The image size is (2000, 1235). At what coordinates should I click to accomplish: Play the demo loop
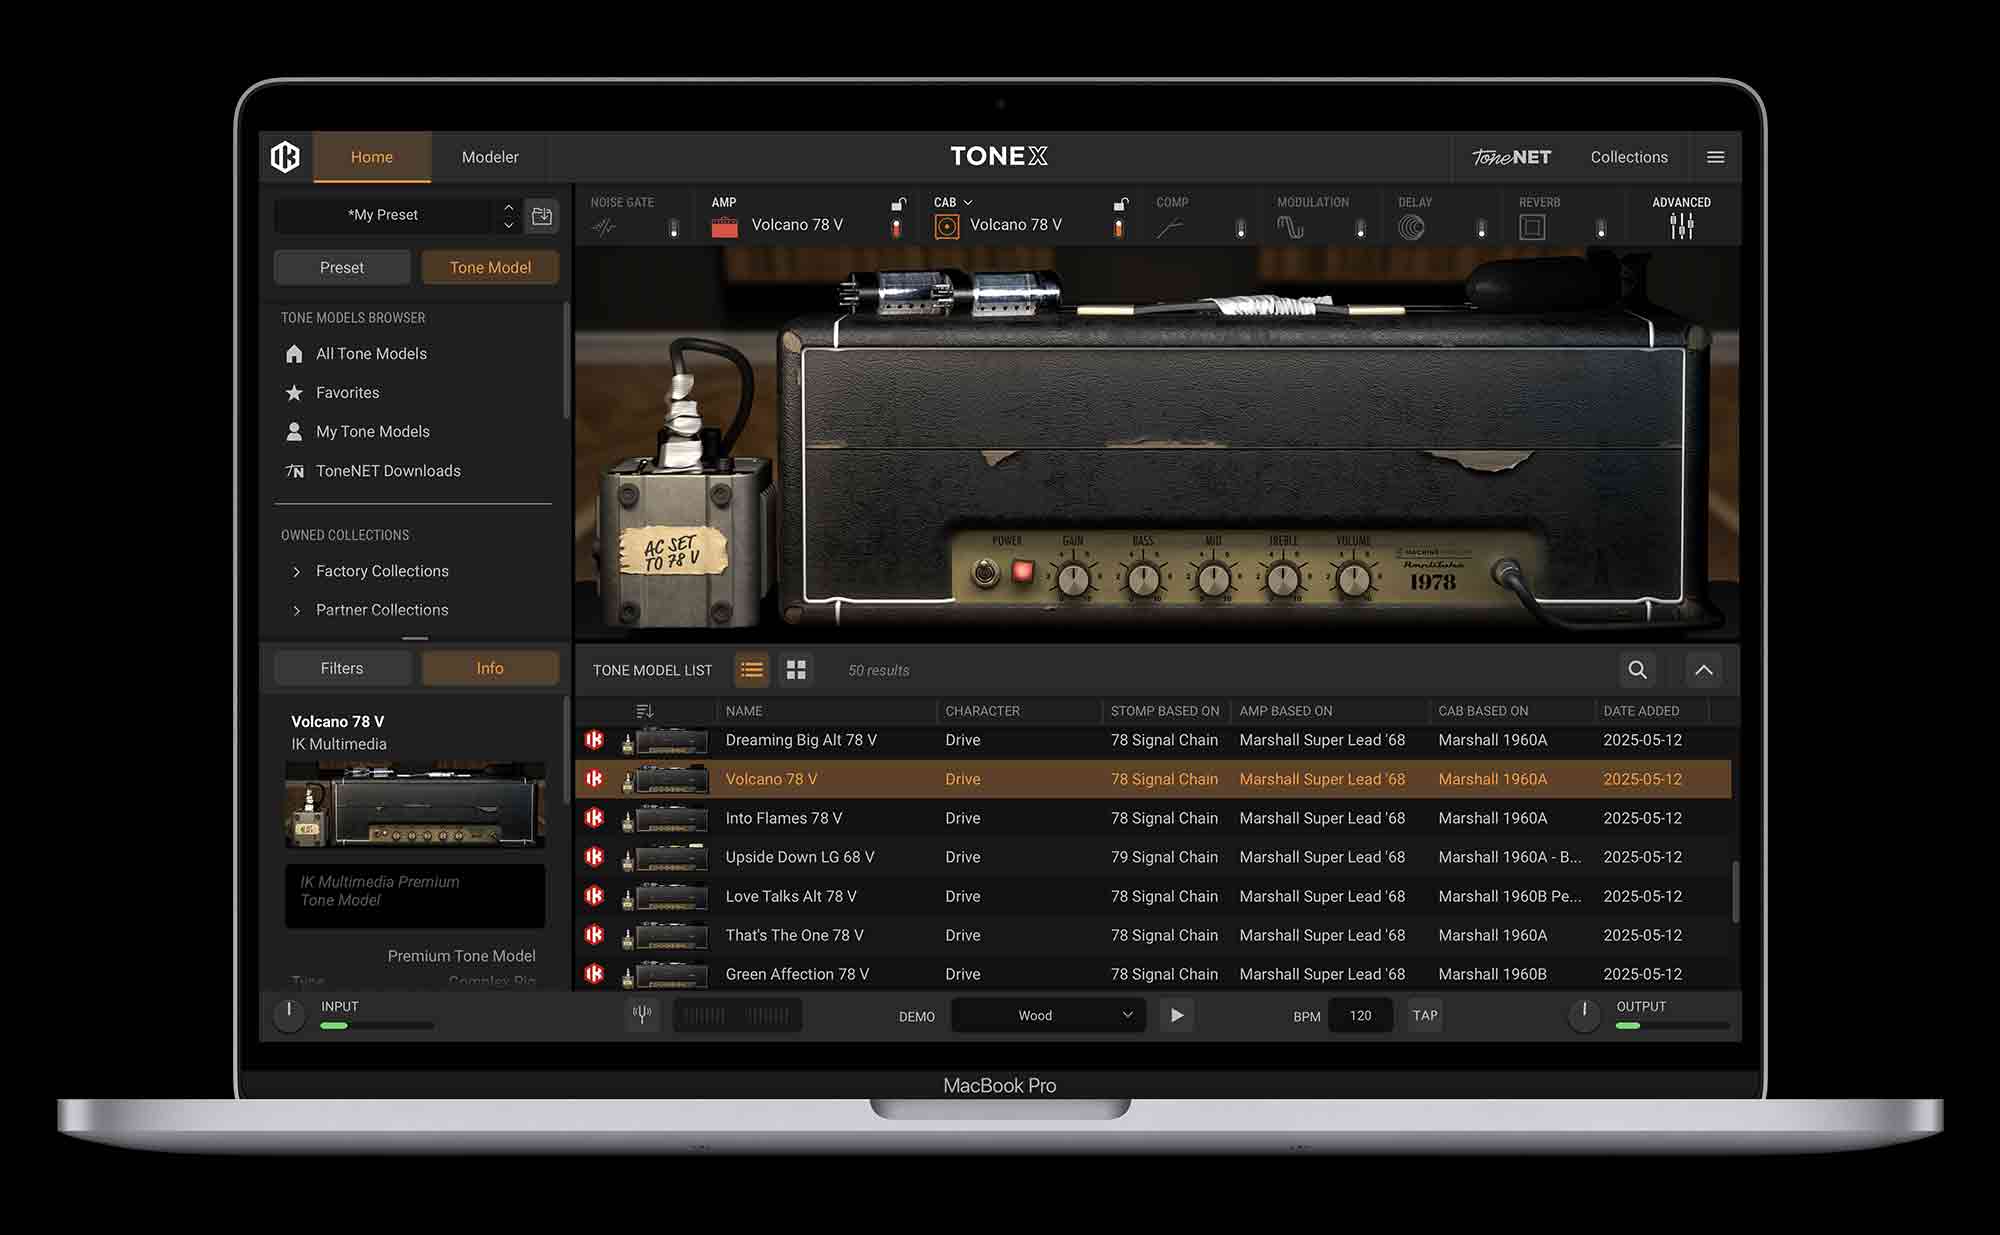1177,1015
